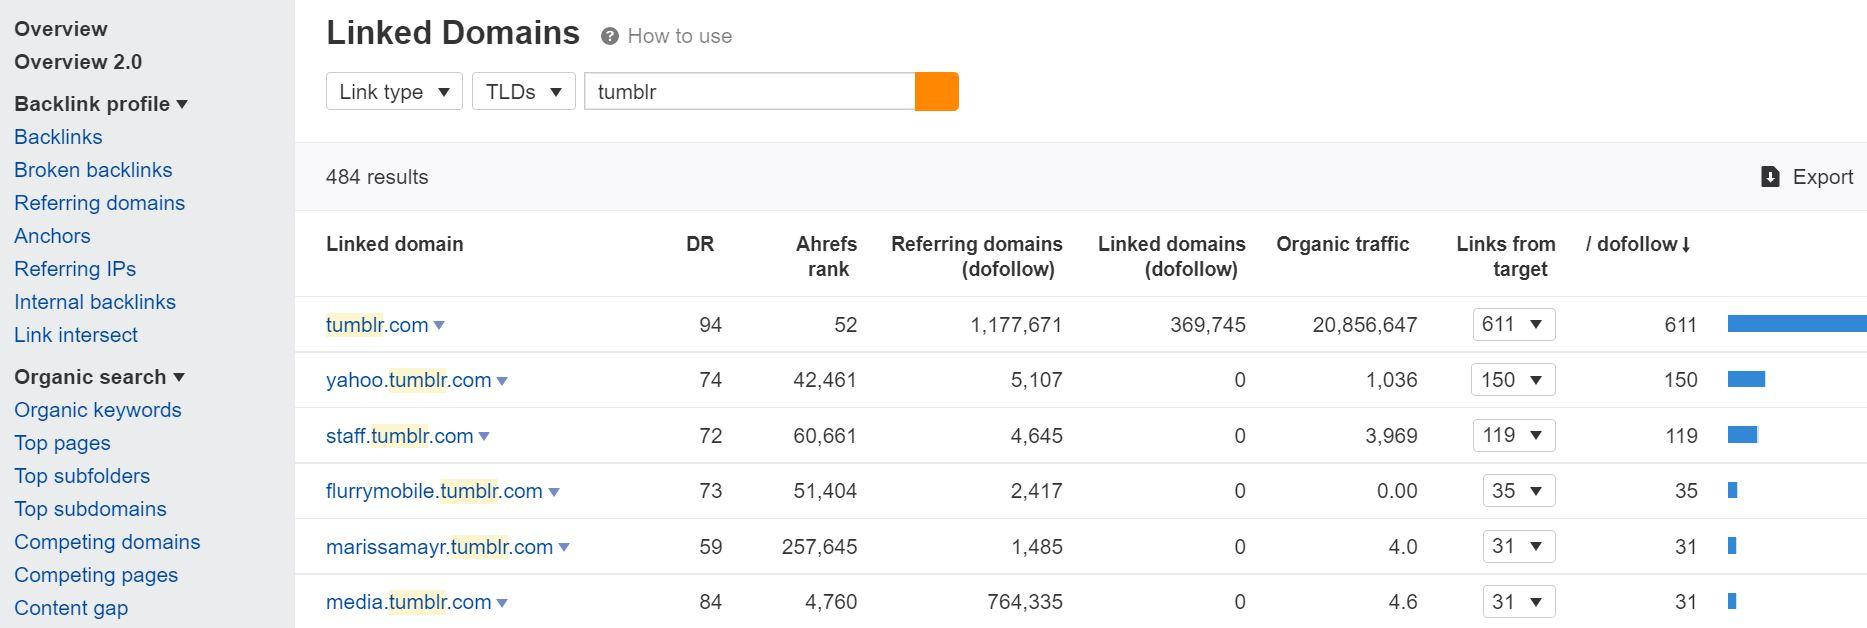This screenshot has width=1867, height=628.
Task: Open the marissamayr.tumblr.com domain link
Action: [439, 547]
